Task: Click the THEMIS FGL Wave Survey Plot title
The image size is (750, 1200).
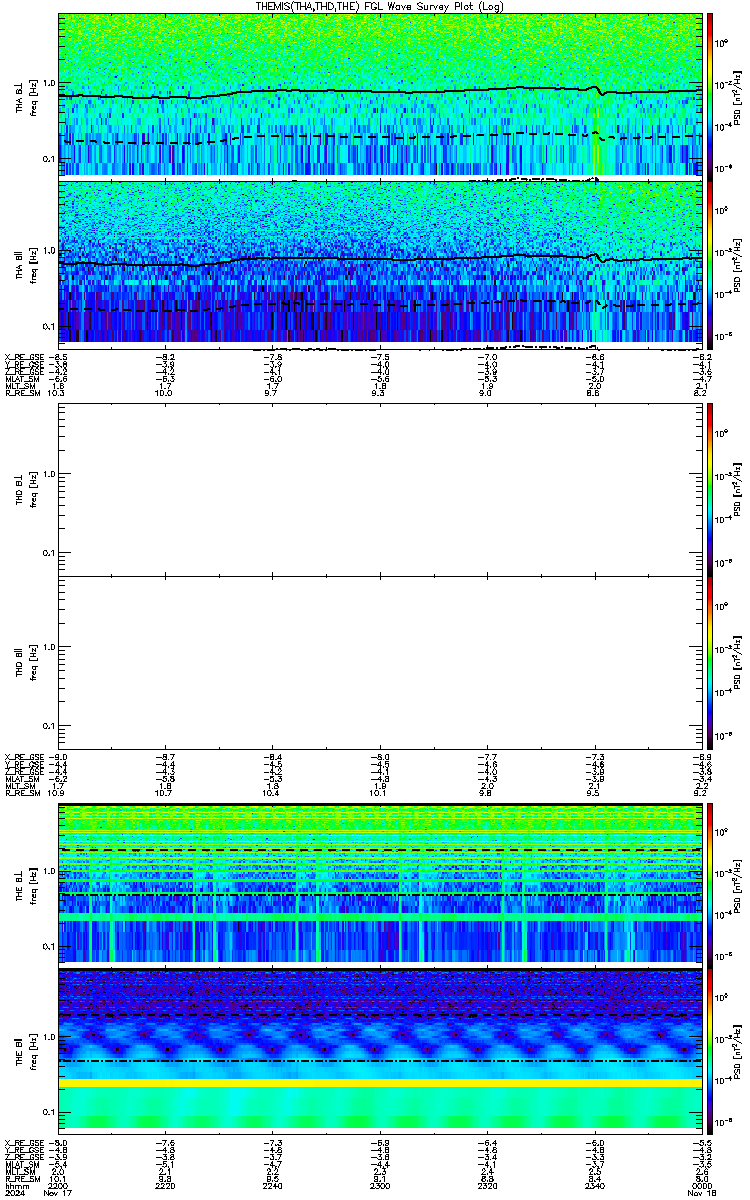Action: tap(379, 6)
